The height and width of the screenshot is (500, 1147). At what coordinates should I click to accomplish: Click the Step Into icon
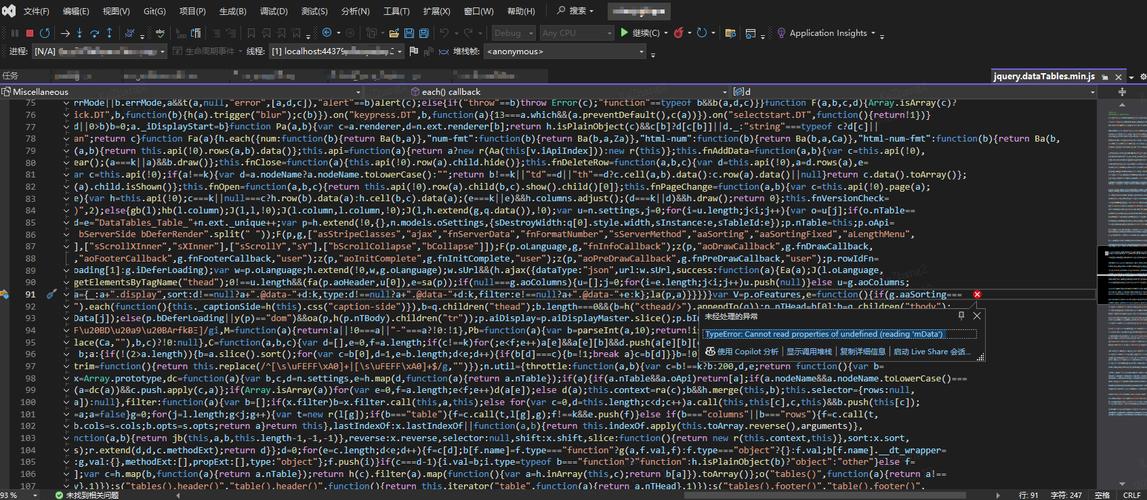(79, 33)
